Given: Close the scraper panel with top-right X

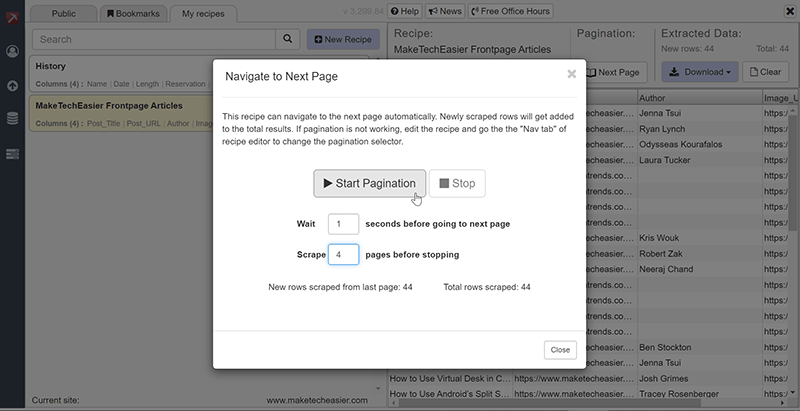Looking at the screenshot, I should click(x=790, y=12).
